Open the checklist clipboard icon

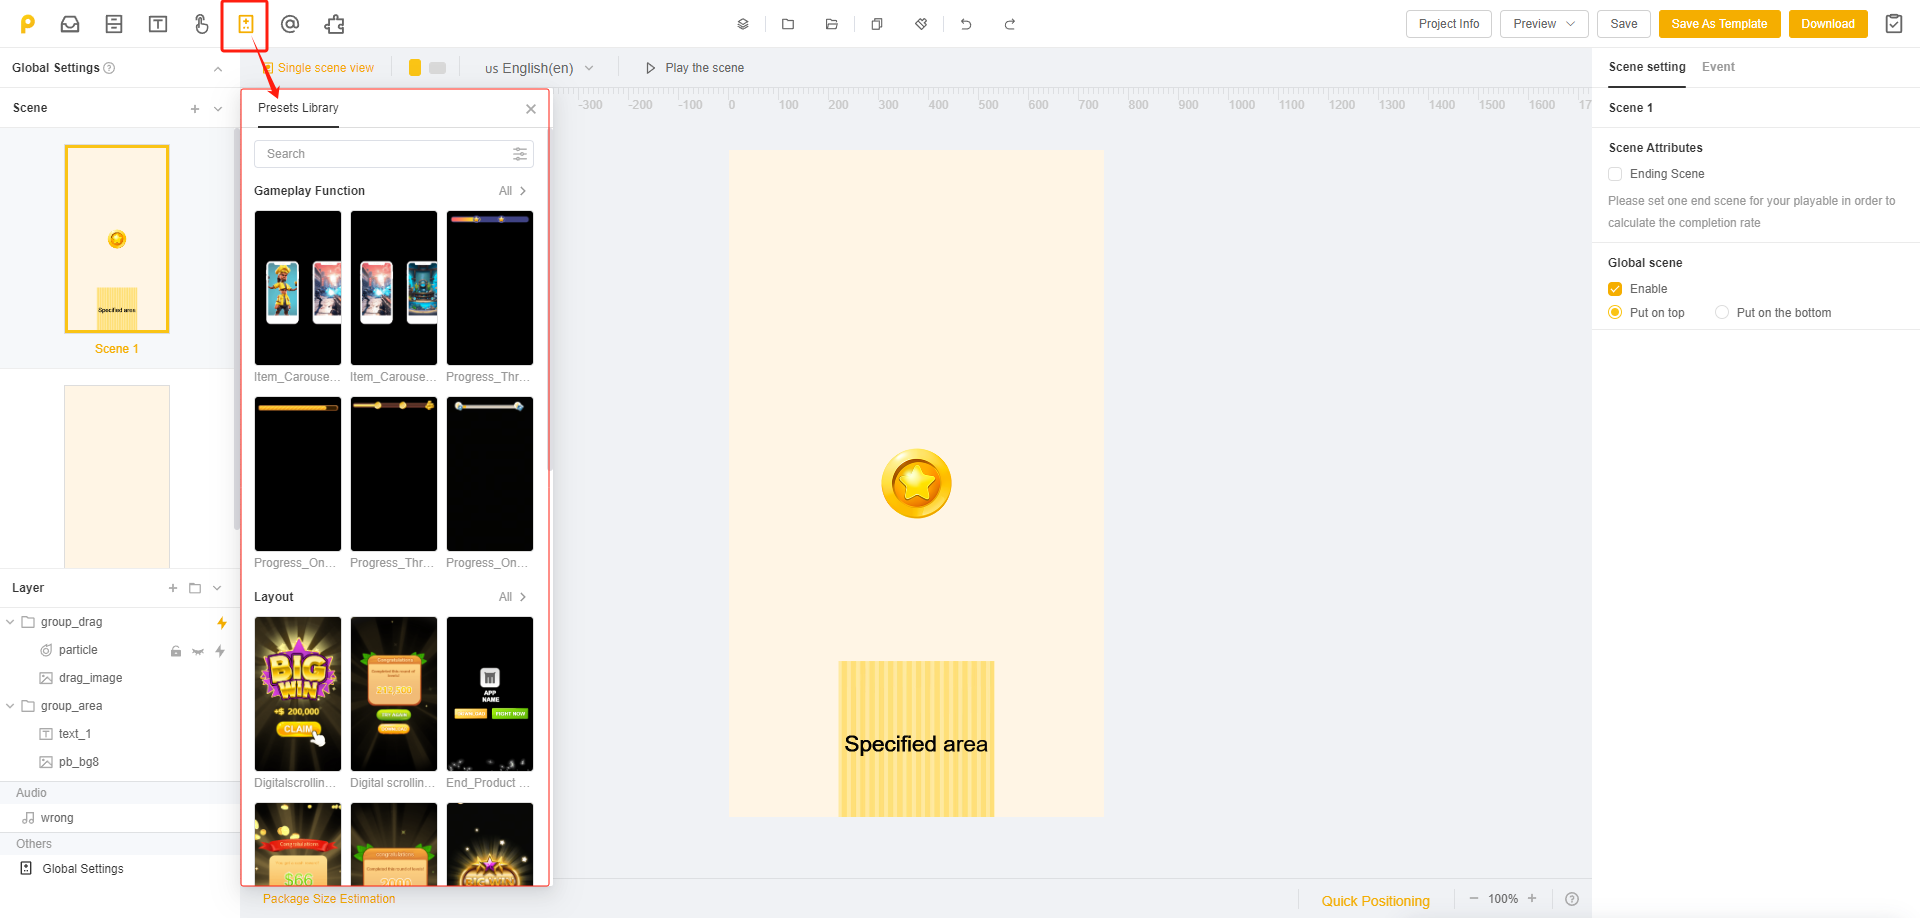[x=1894, y=24]
